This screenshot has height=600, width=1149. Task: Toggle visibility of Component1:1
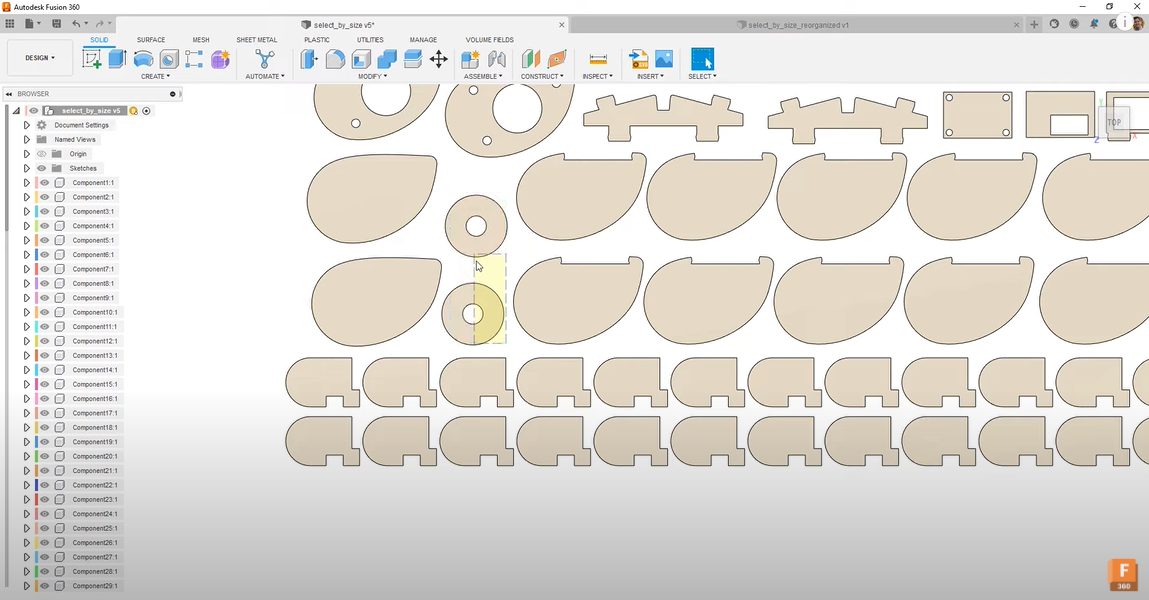point(44,182)
